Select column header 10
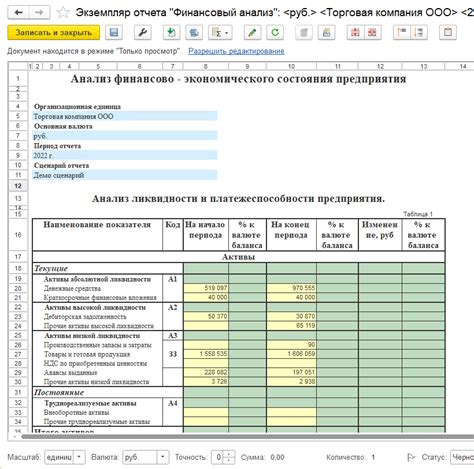 291,66
